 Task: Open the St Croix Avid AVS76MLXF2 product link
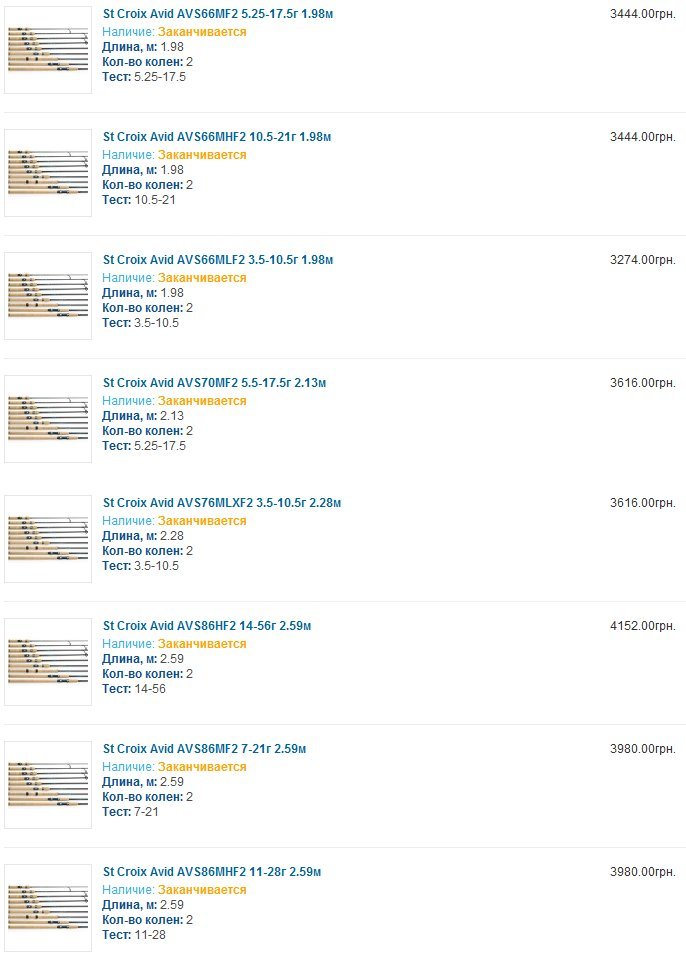(222, 503)
